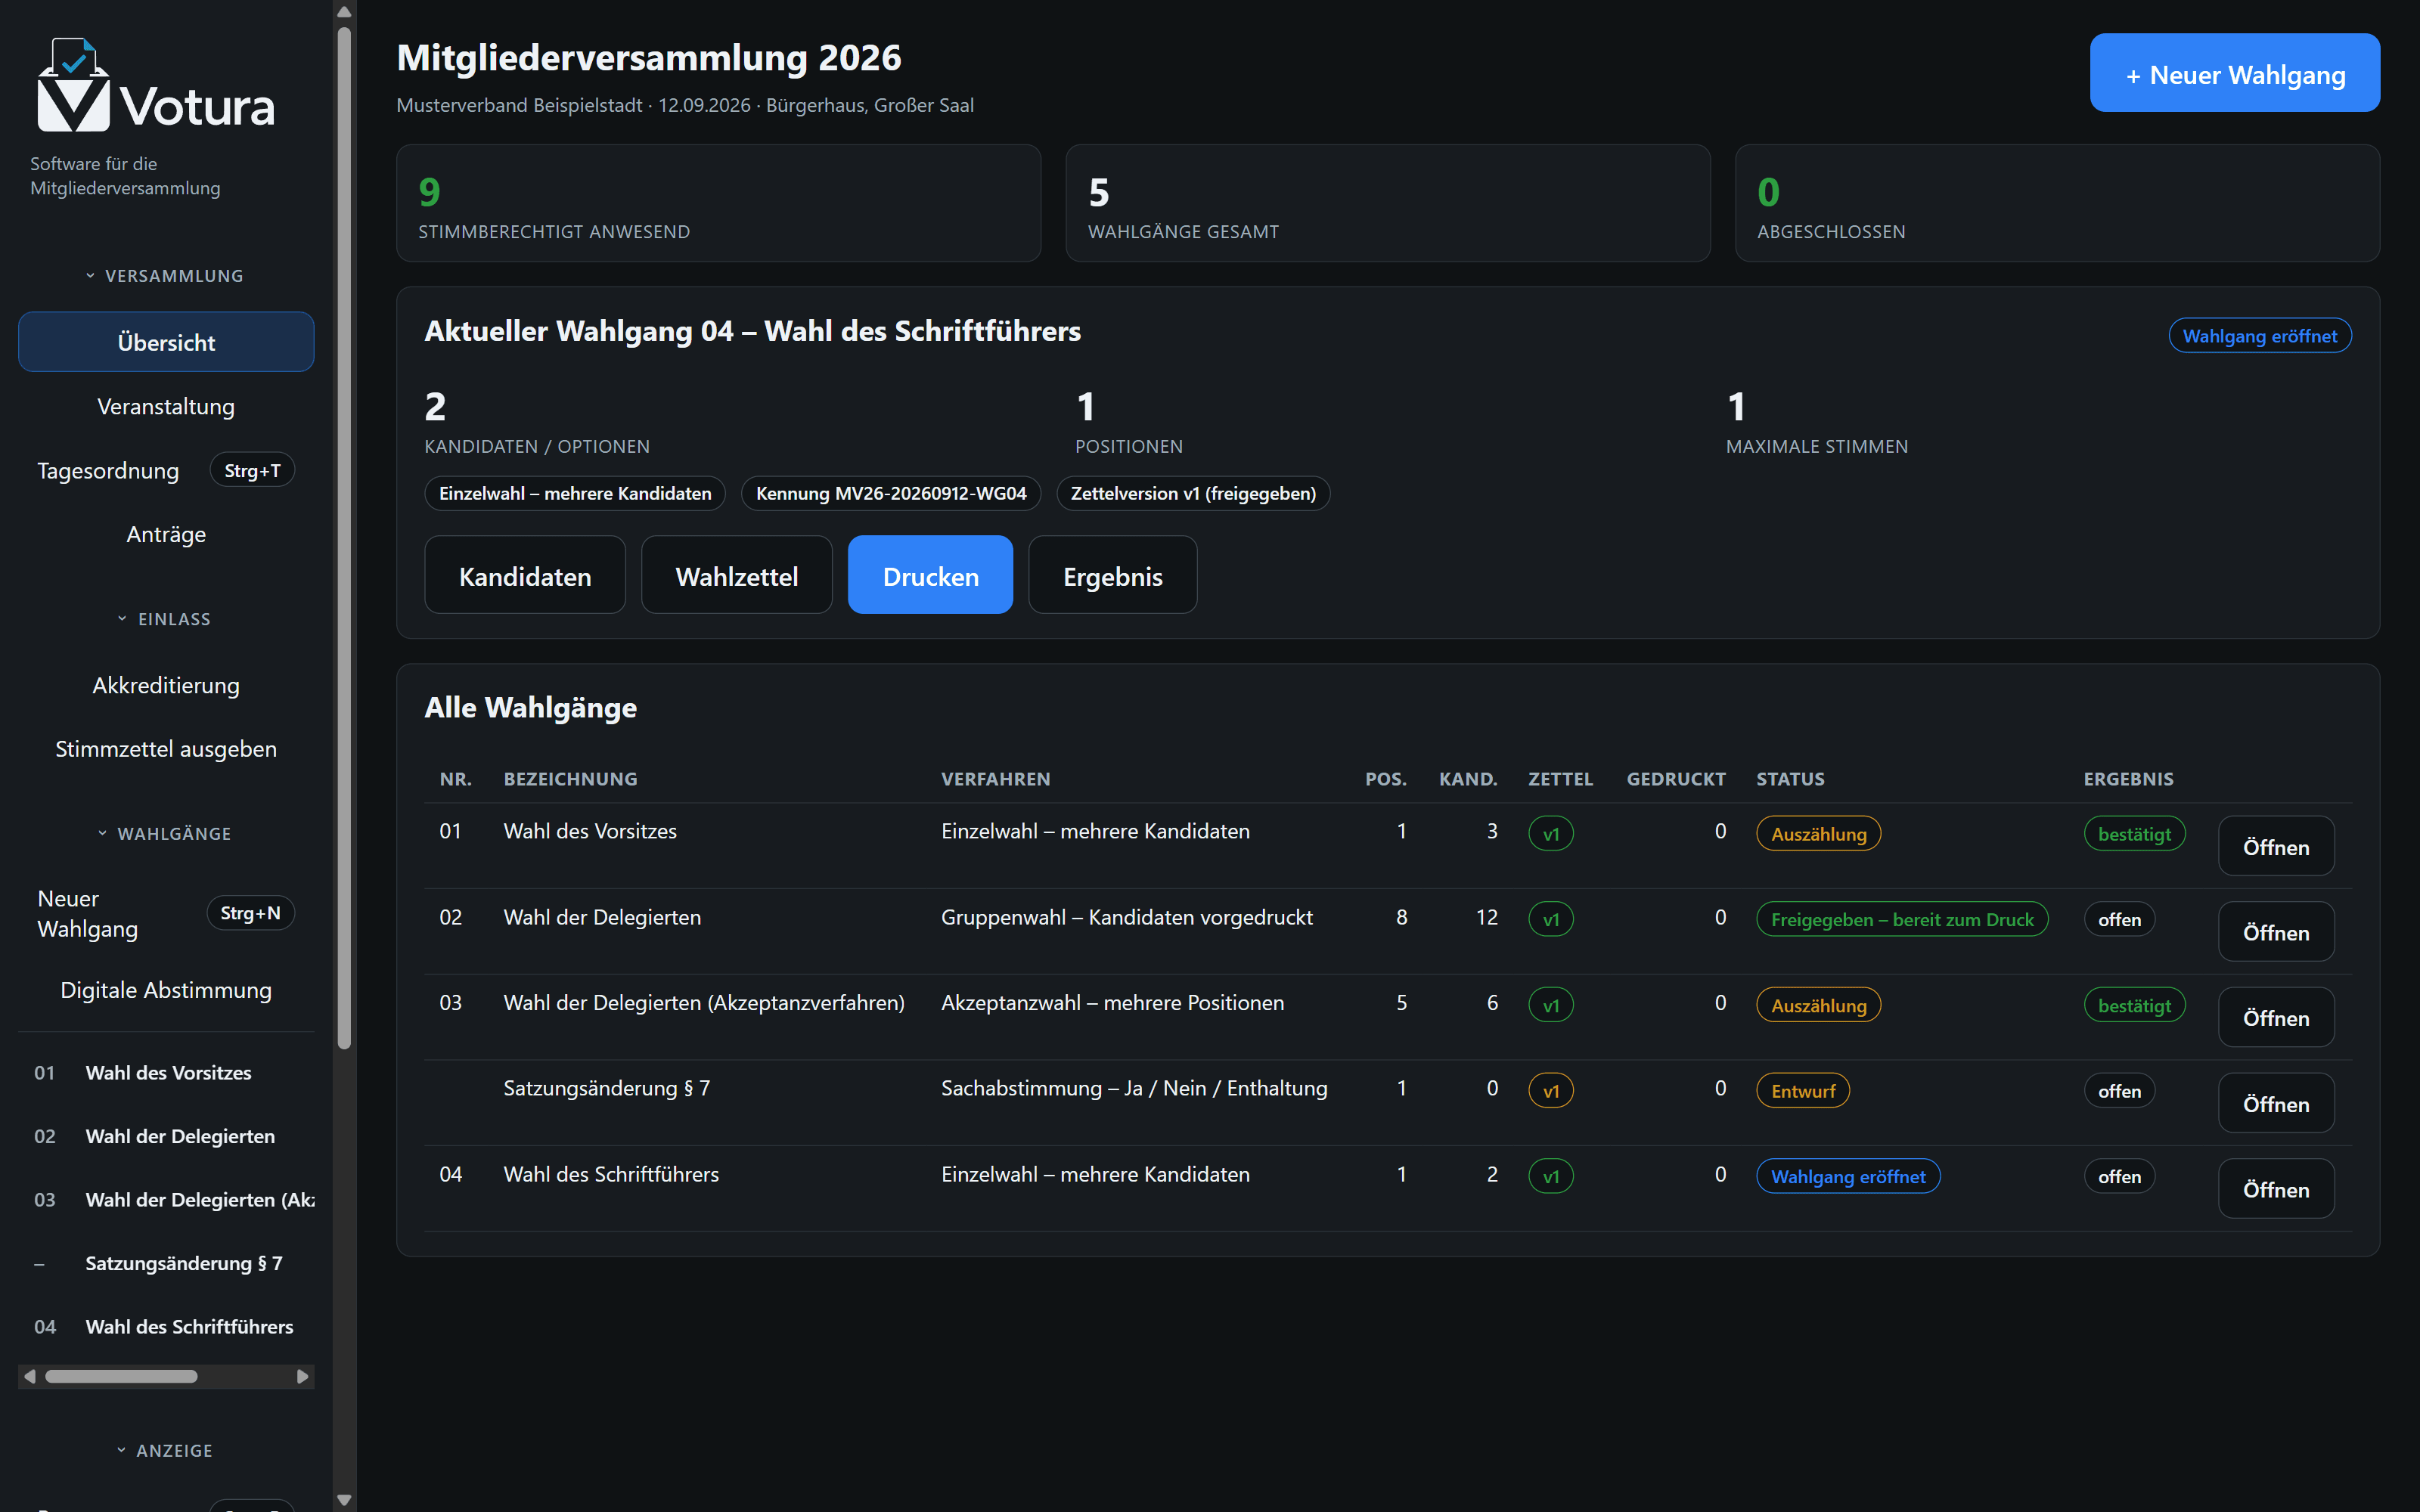
Task: Open Wahl der Delegierten row via Öffnen
Action: click(2276, 932)
